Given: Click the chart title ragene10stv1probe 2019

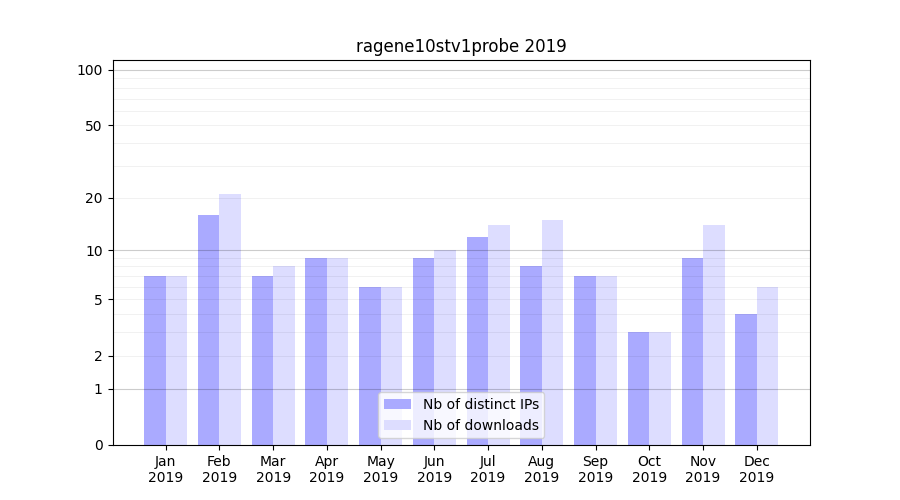Looking at the screenshot, I should tap(461, 46).
